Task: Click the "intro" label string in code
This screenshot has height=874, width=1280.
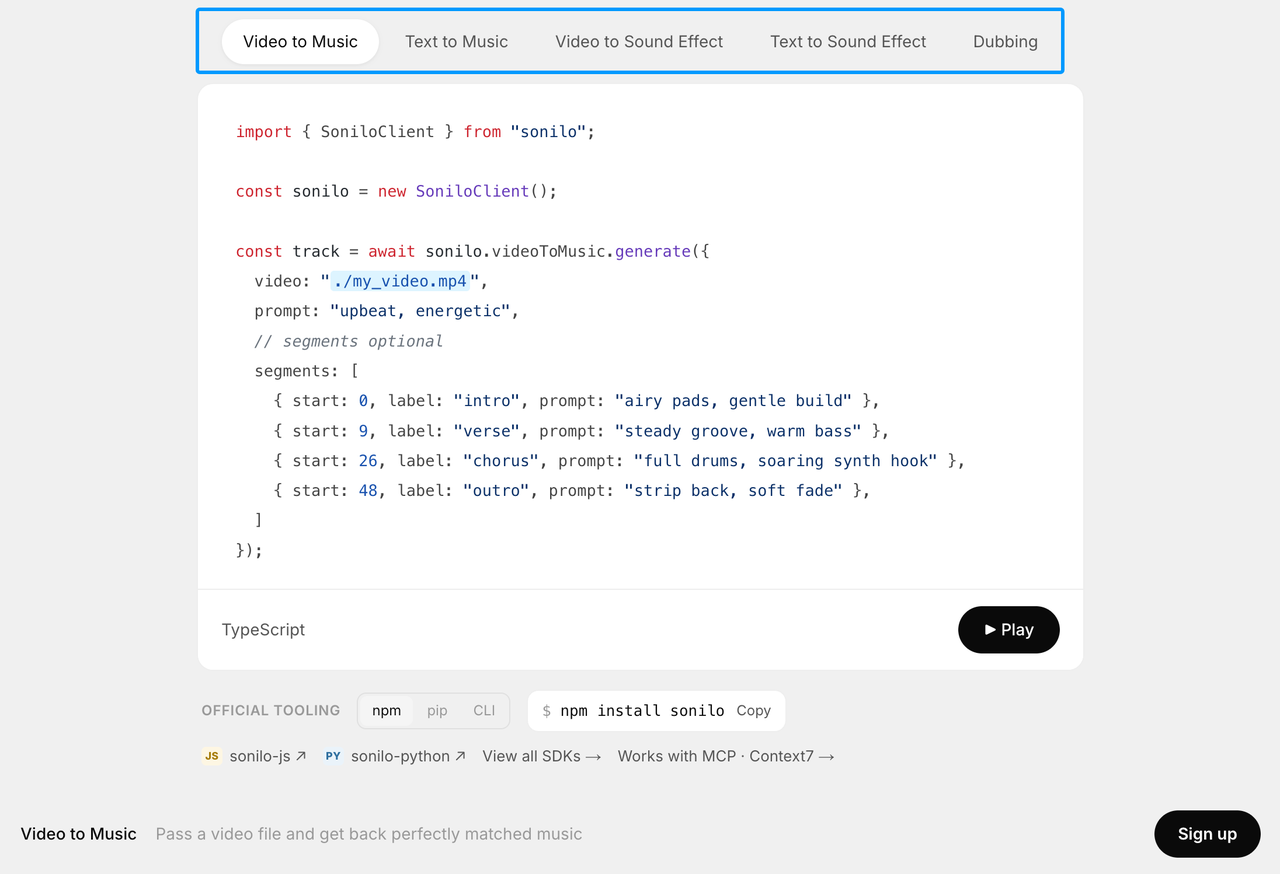Action: 487,401
